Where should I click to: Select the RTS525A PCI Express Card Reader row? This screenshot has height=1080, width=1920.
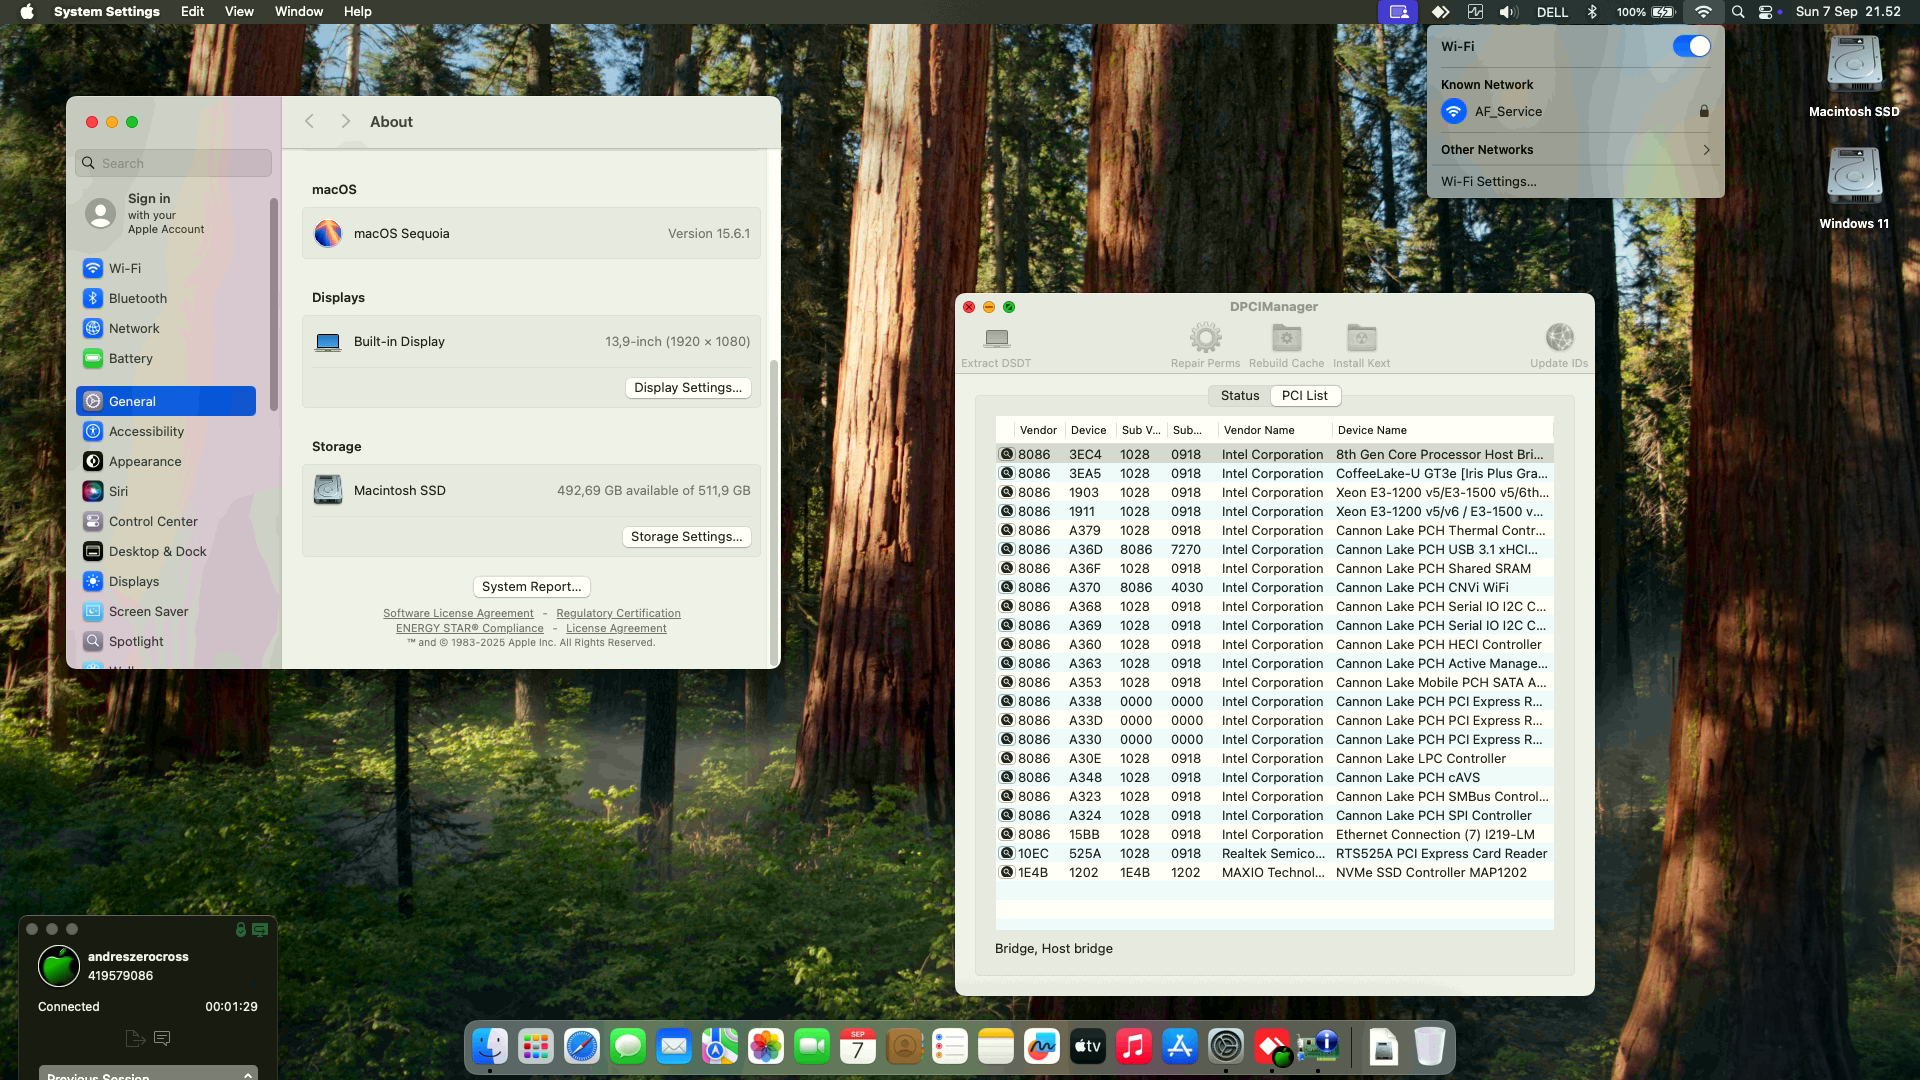pos(1275,854)
